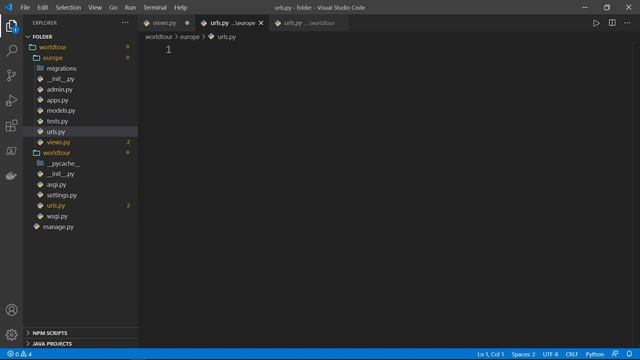Open the Help menu
The height and width of the screenshot is (360, 640).
tap(180, 7)
